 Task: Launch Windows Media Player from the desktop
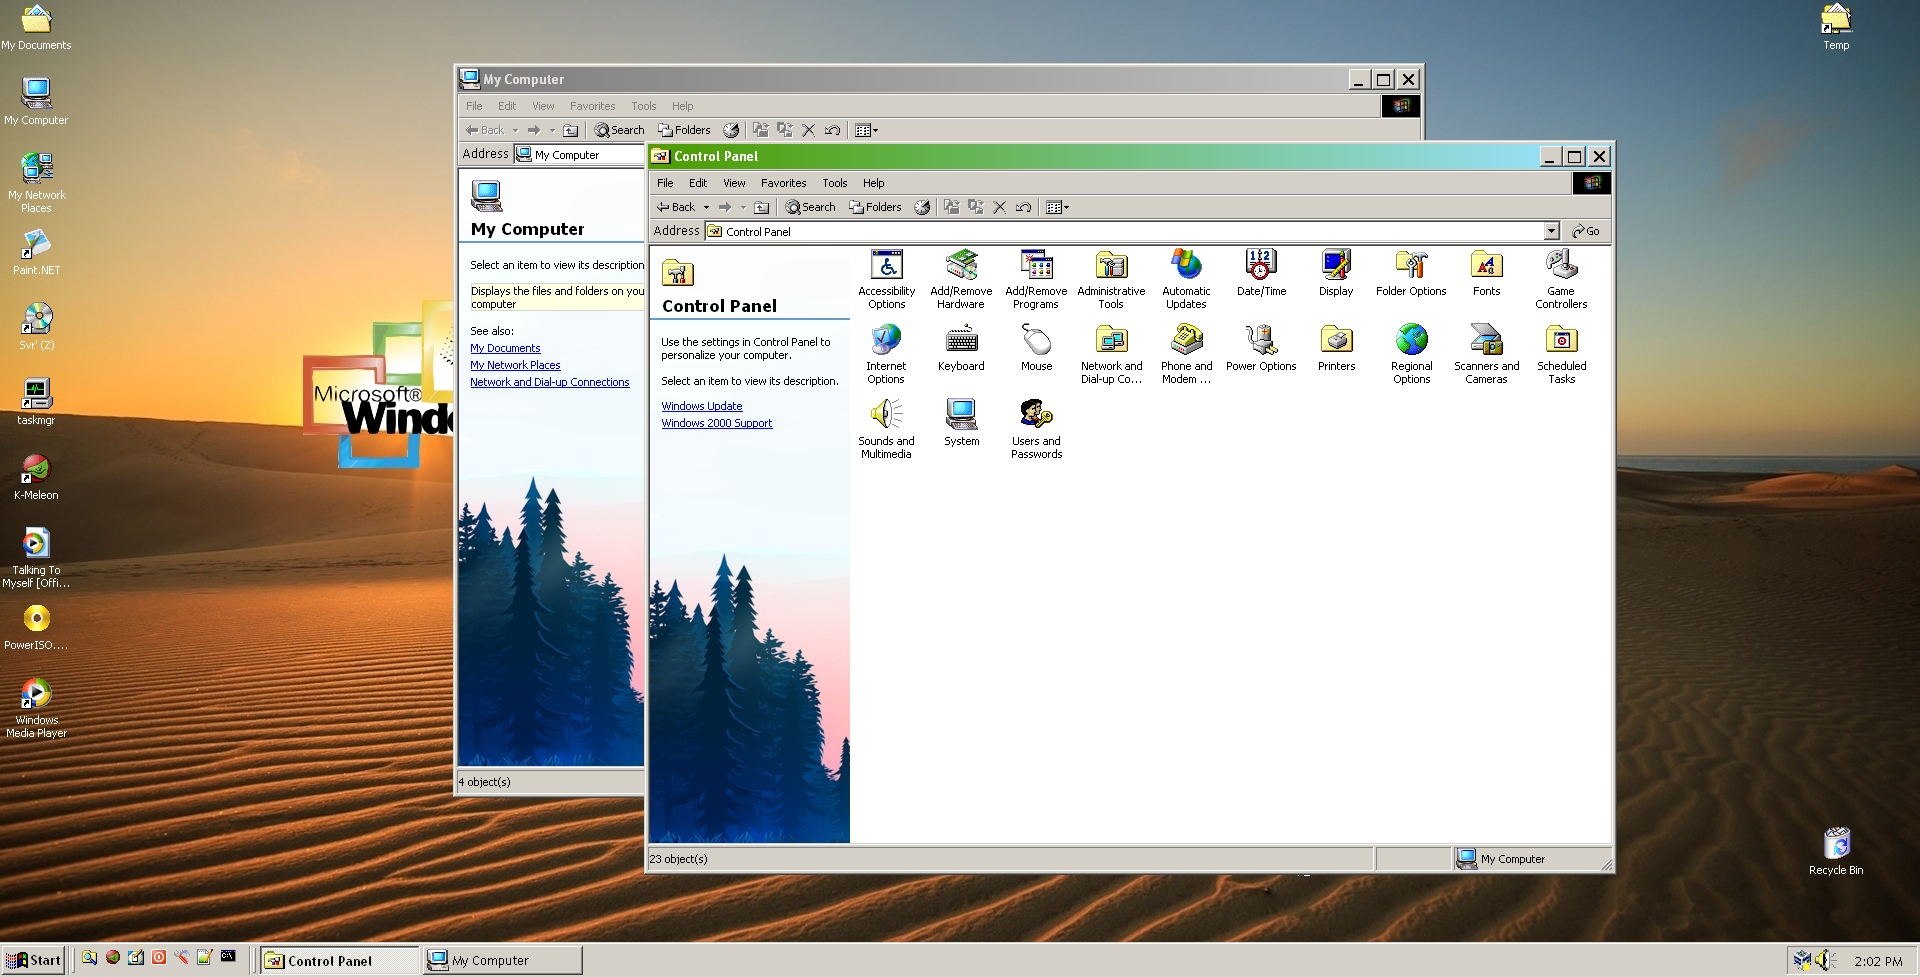tap(36, 693)
